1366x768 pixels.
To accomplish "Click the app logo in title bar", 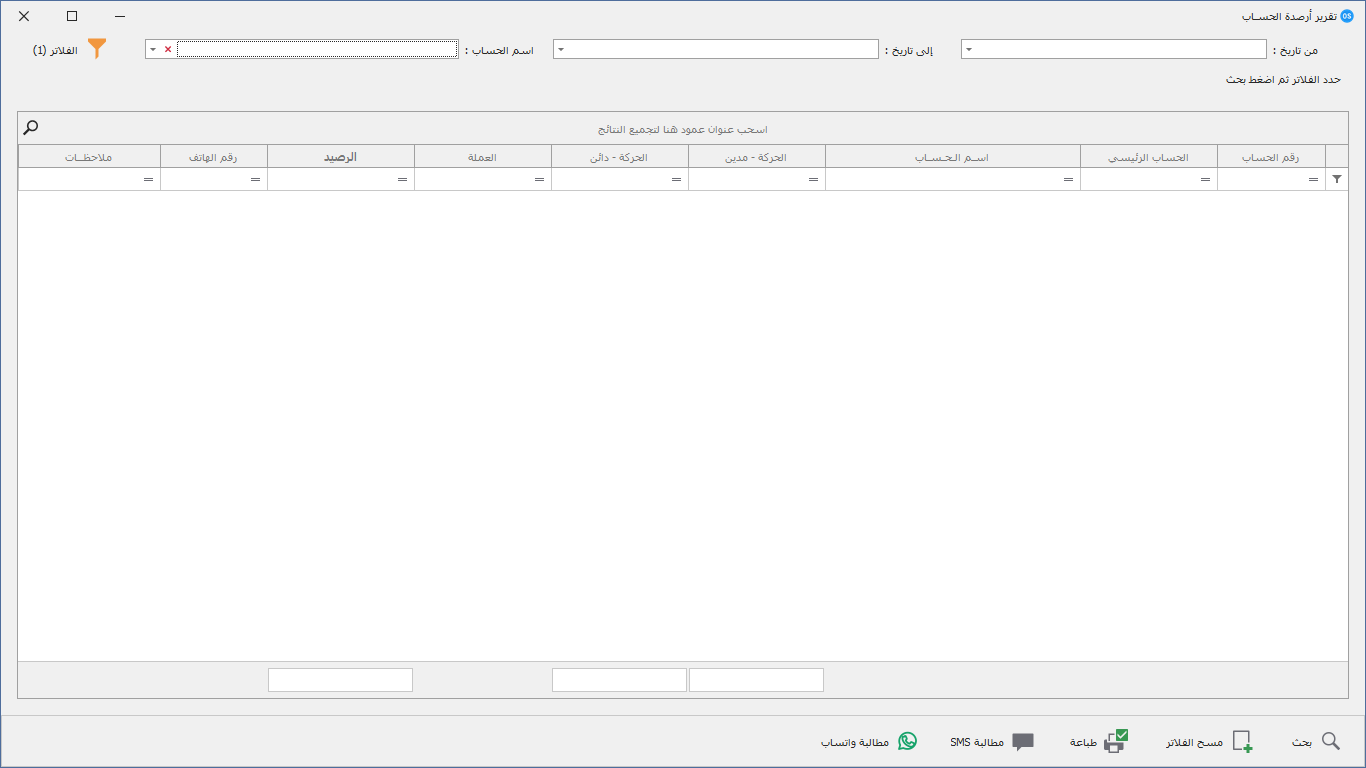I will (1346, 16).
